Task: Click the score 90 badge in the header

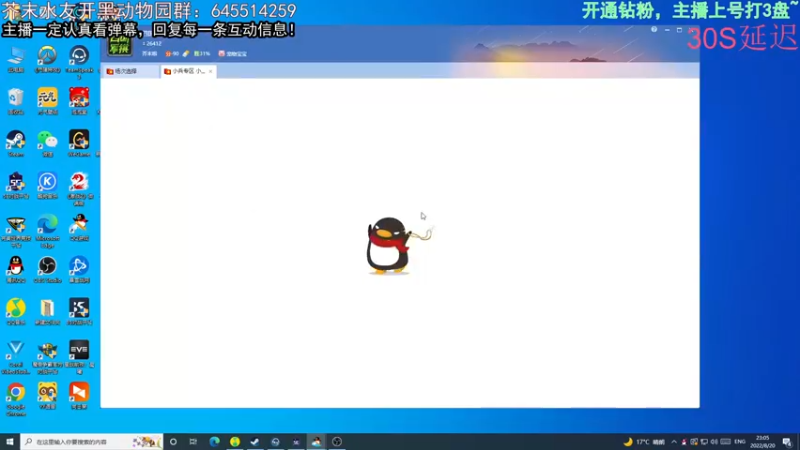Action: coord(172,54)
